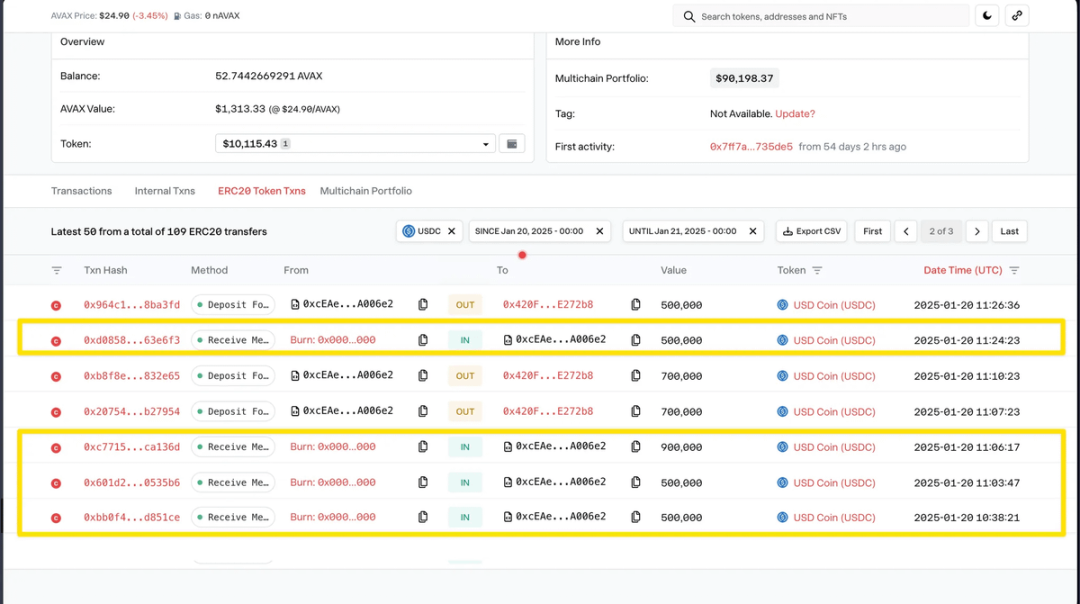Image resolution: width=1080 pixels, height=604 pixels.
Task: Open transaction hash 0xc7715...ca136d
Action: point(131,447)
